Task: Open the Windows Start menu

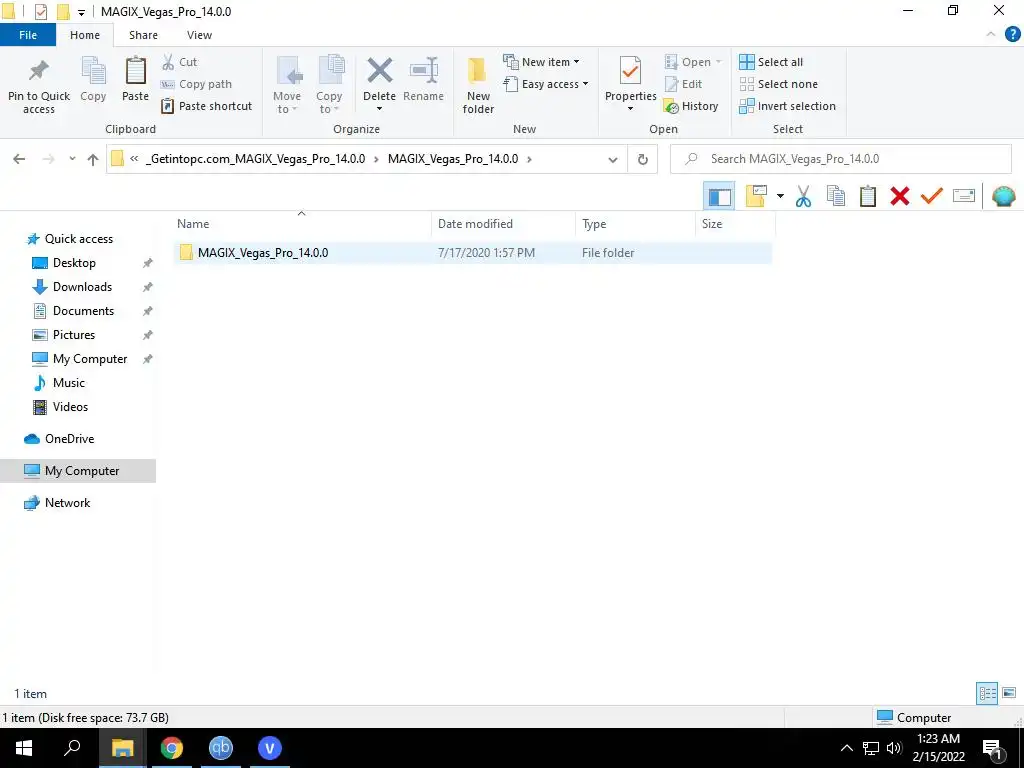Action: click(x=24, y=748)
